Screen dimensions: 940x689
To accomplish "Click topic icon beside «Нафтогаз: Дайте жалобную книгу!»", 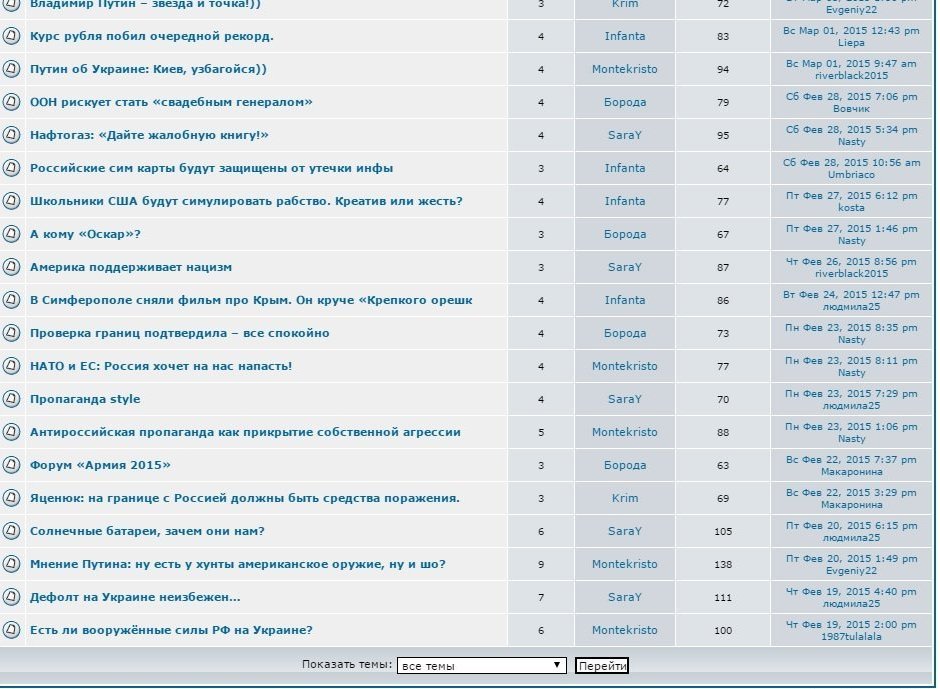I will 11,135.
